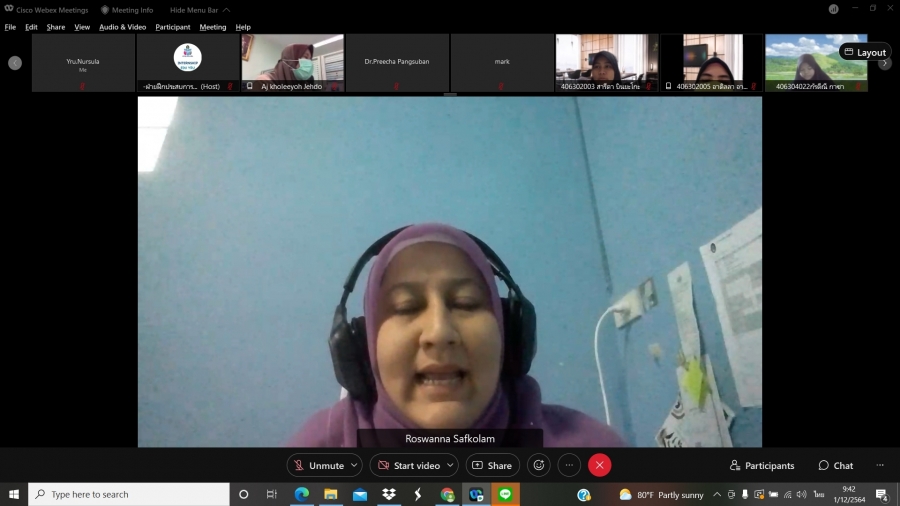Open the Audio & Video menu

point(122,27)
